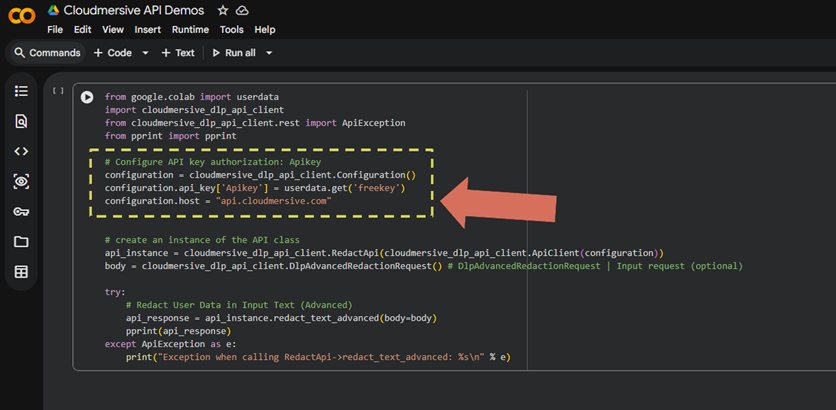
Task: Open the File menu
Action: click(55, 30)
